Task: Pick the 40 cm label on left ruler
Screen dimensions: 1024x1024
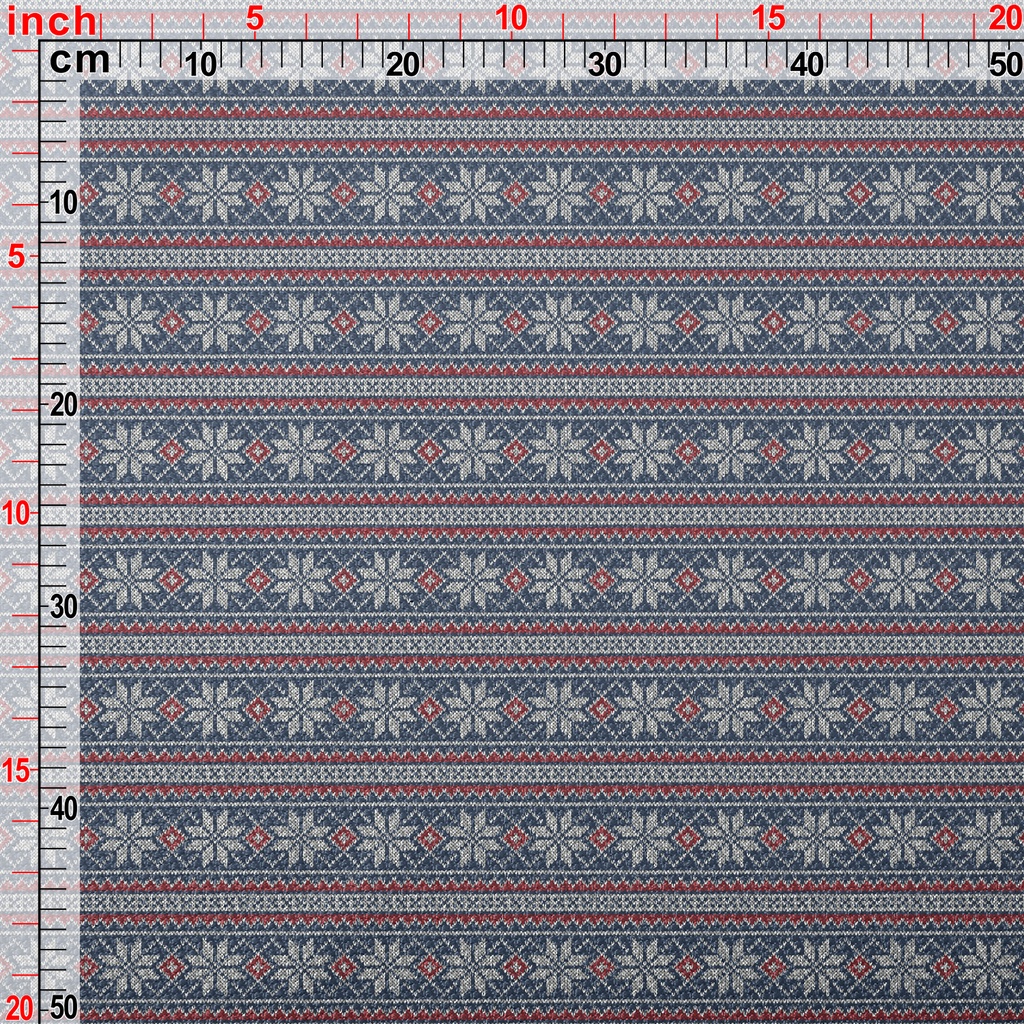Action: (x=64, y=808)
